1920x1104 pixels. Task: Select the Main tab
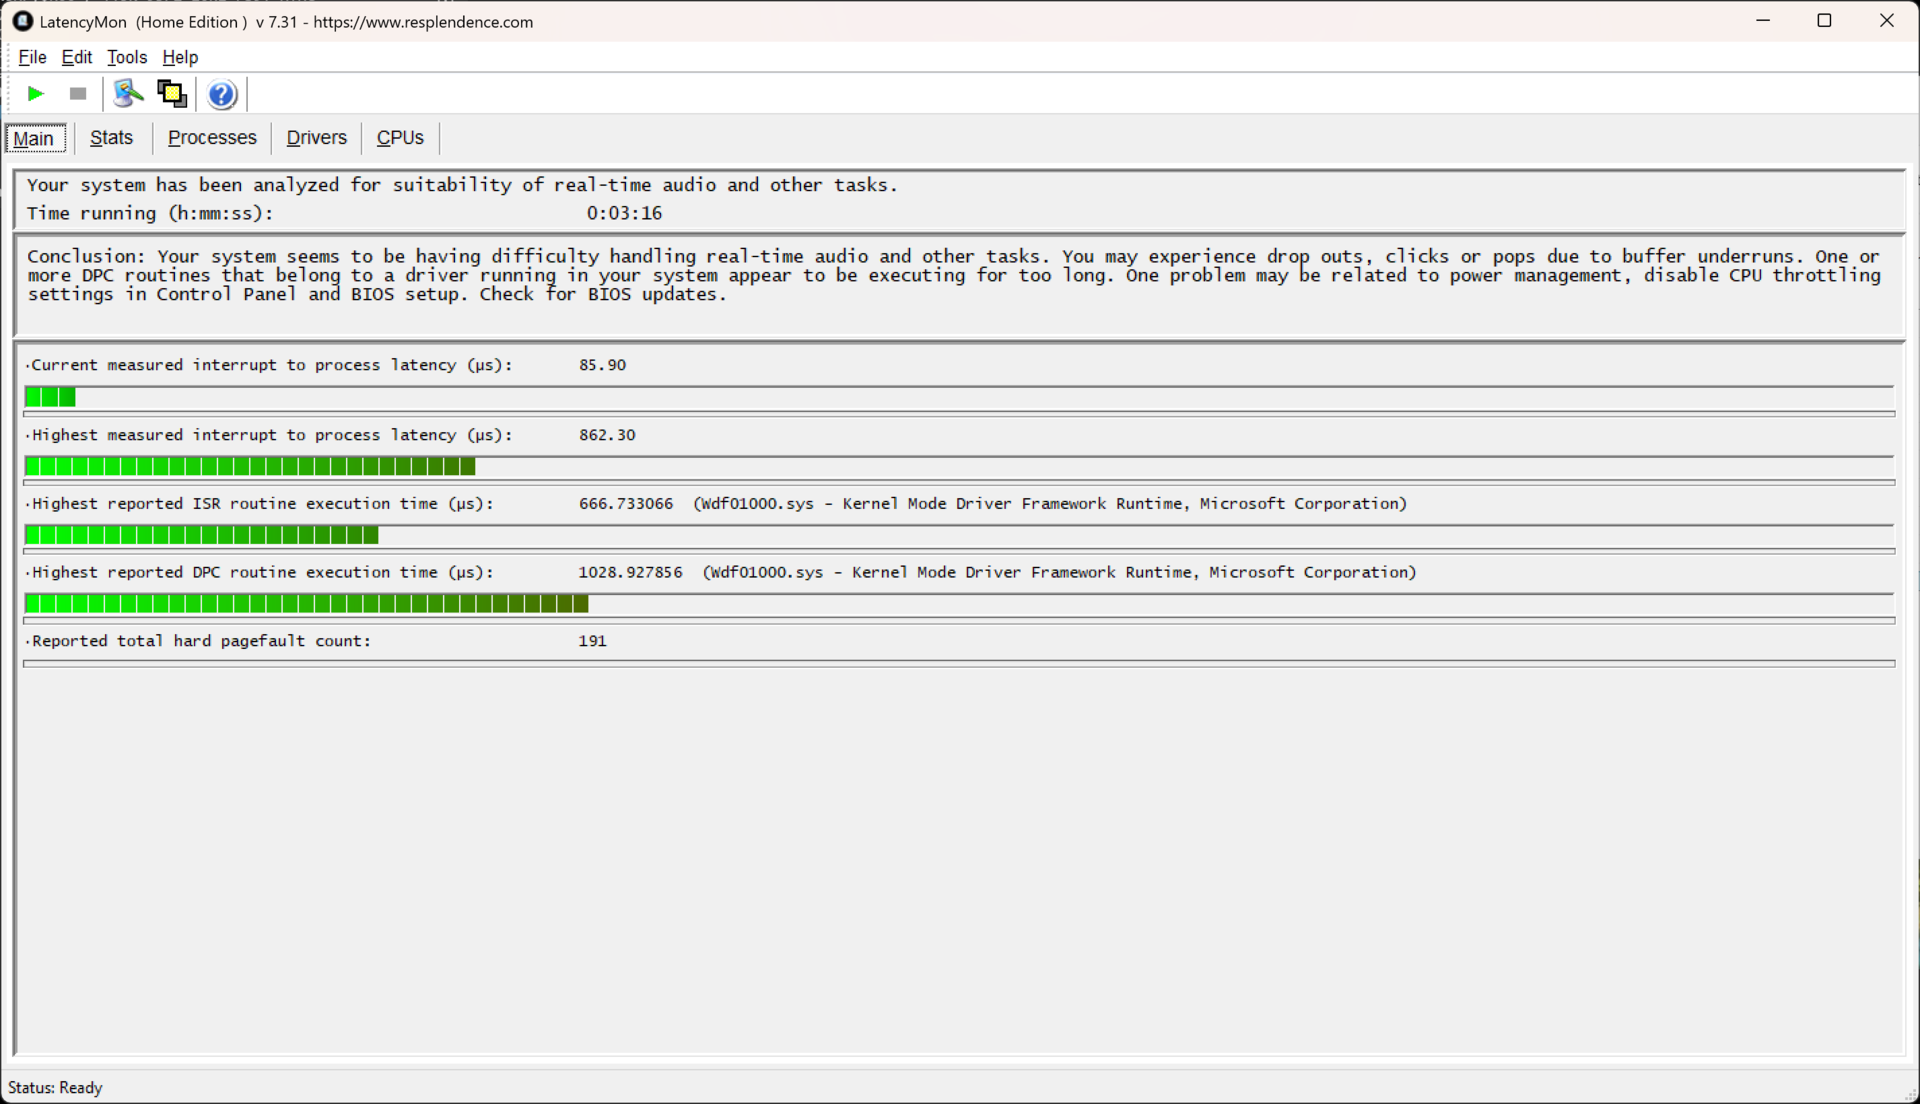[34, 139]
